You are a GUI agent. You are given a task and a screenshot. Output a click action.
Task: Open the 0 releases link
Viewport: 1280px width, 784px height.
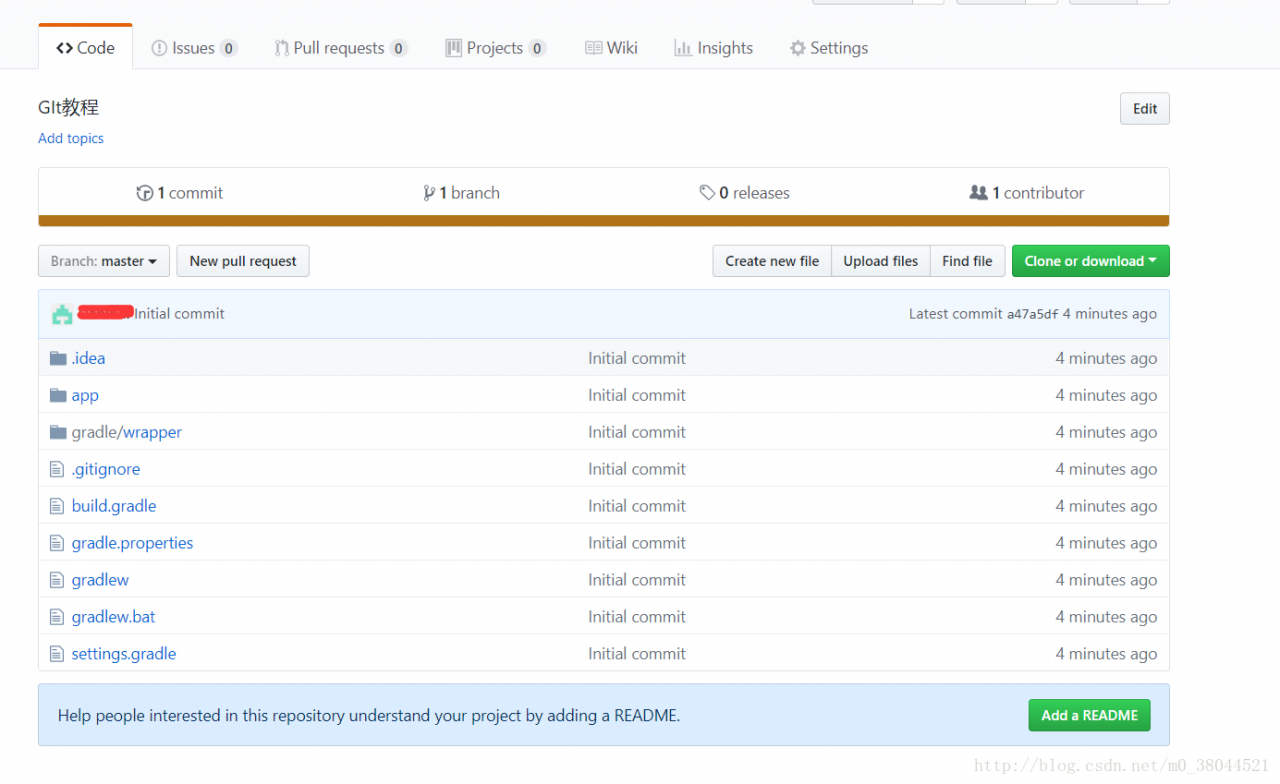(745, 193)
